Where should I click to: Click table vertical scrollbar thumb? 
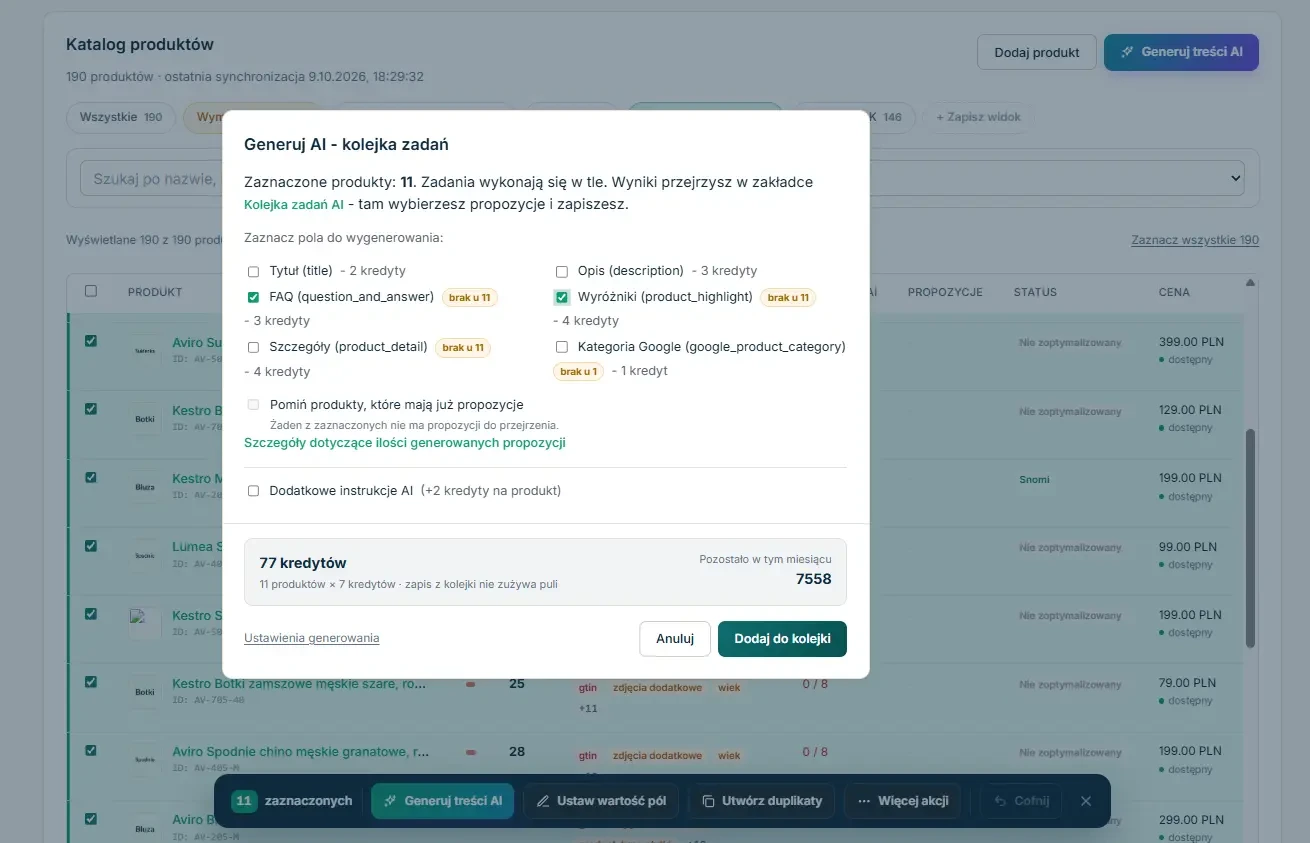tap(1250, 538)
